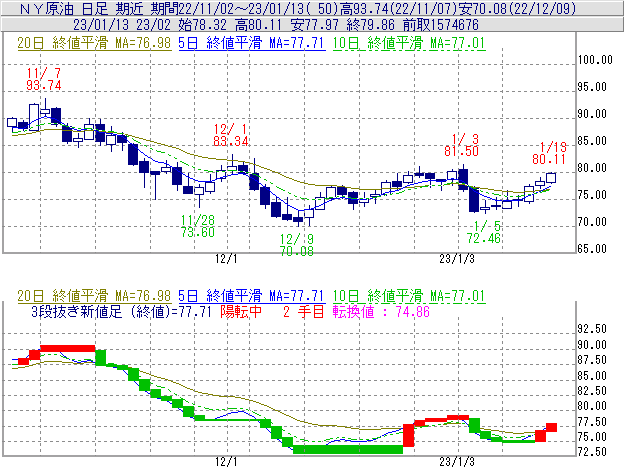Select the 11/7 93.74 high annotation
This screenshot has width=624, height=475.
[44, 79]
